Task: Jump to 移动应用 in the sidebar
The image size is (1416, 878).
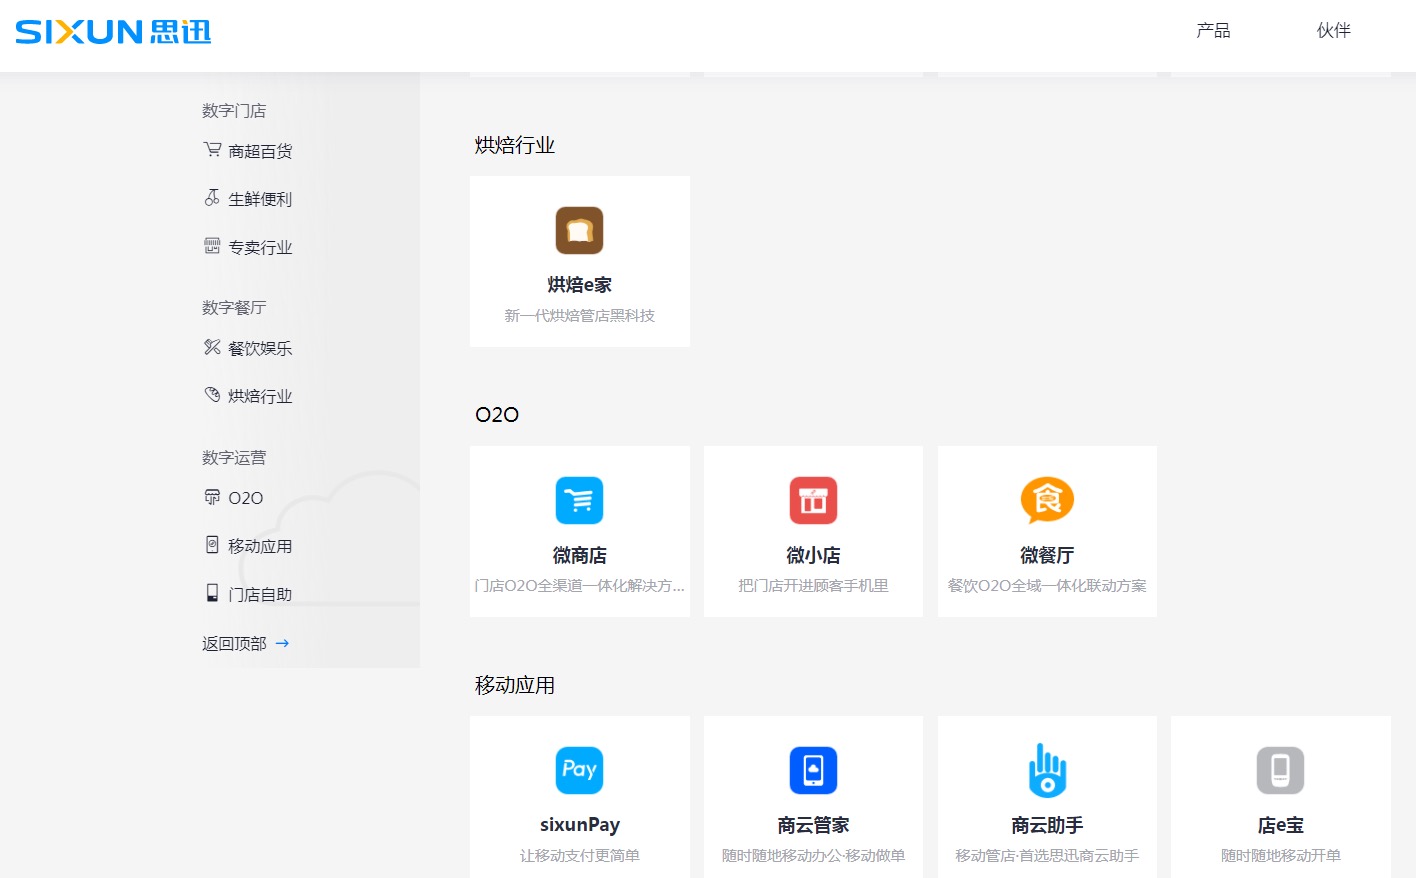Action: (x=260, y=546)
